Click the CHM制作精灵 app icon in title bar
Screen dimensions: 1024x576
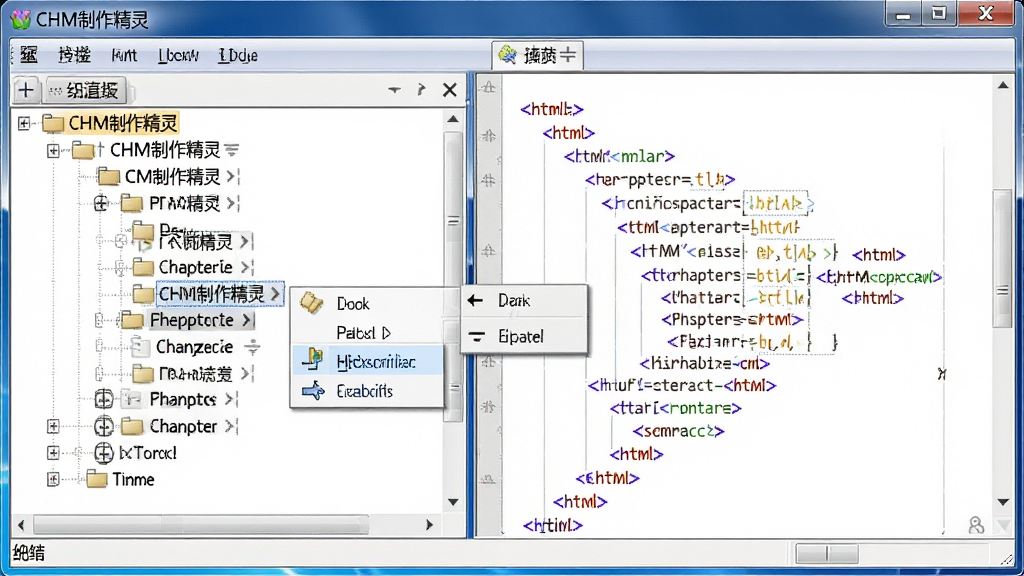tap(21, 20)
